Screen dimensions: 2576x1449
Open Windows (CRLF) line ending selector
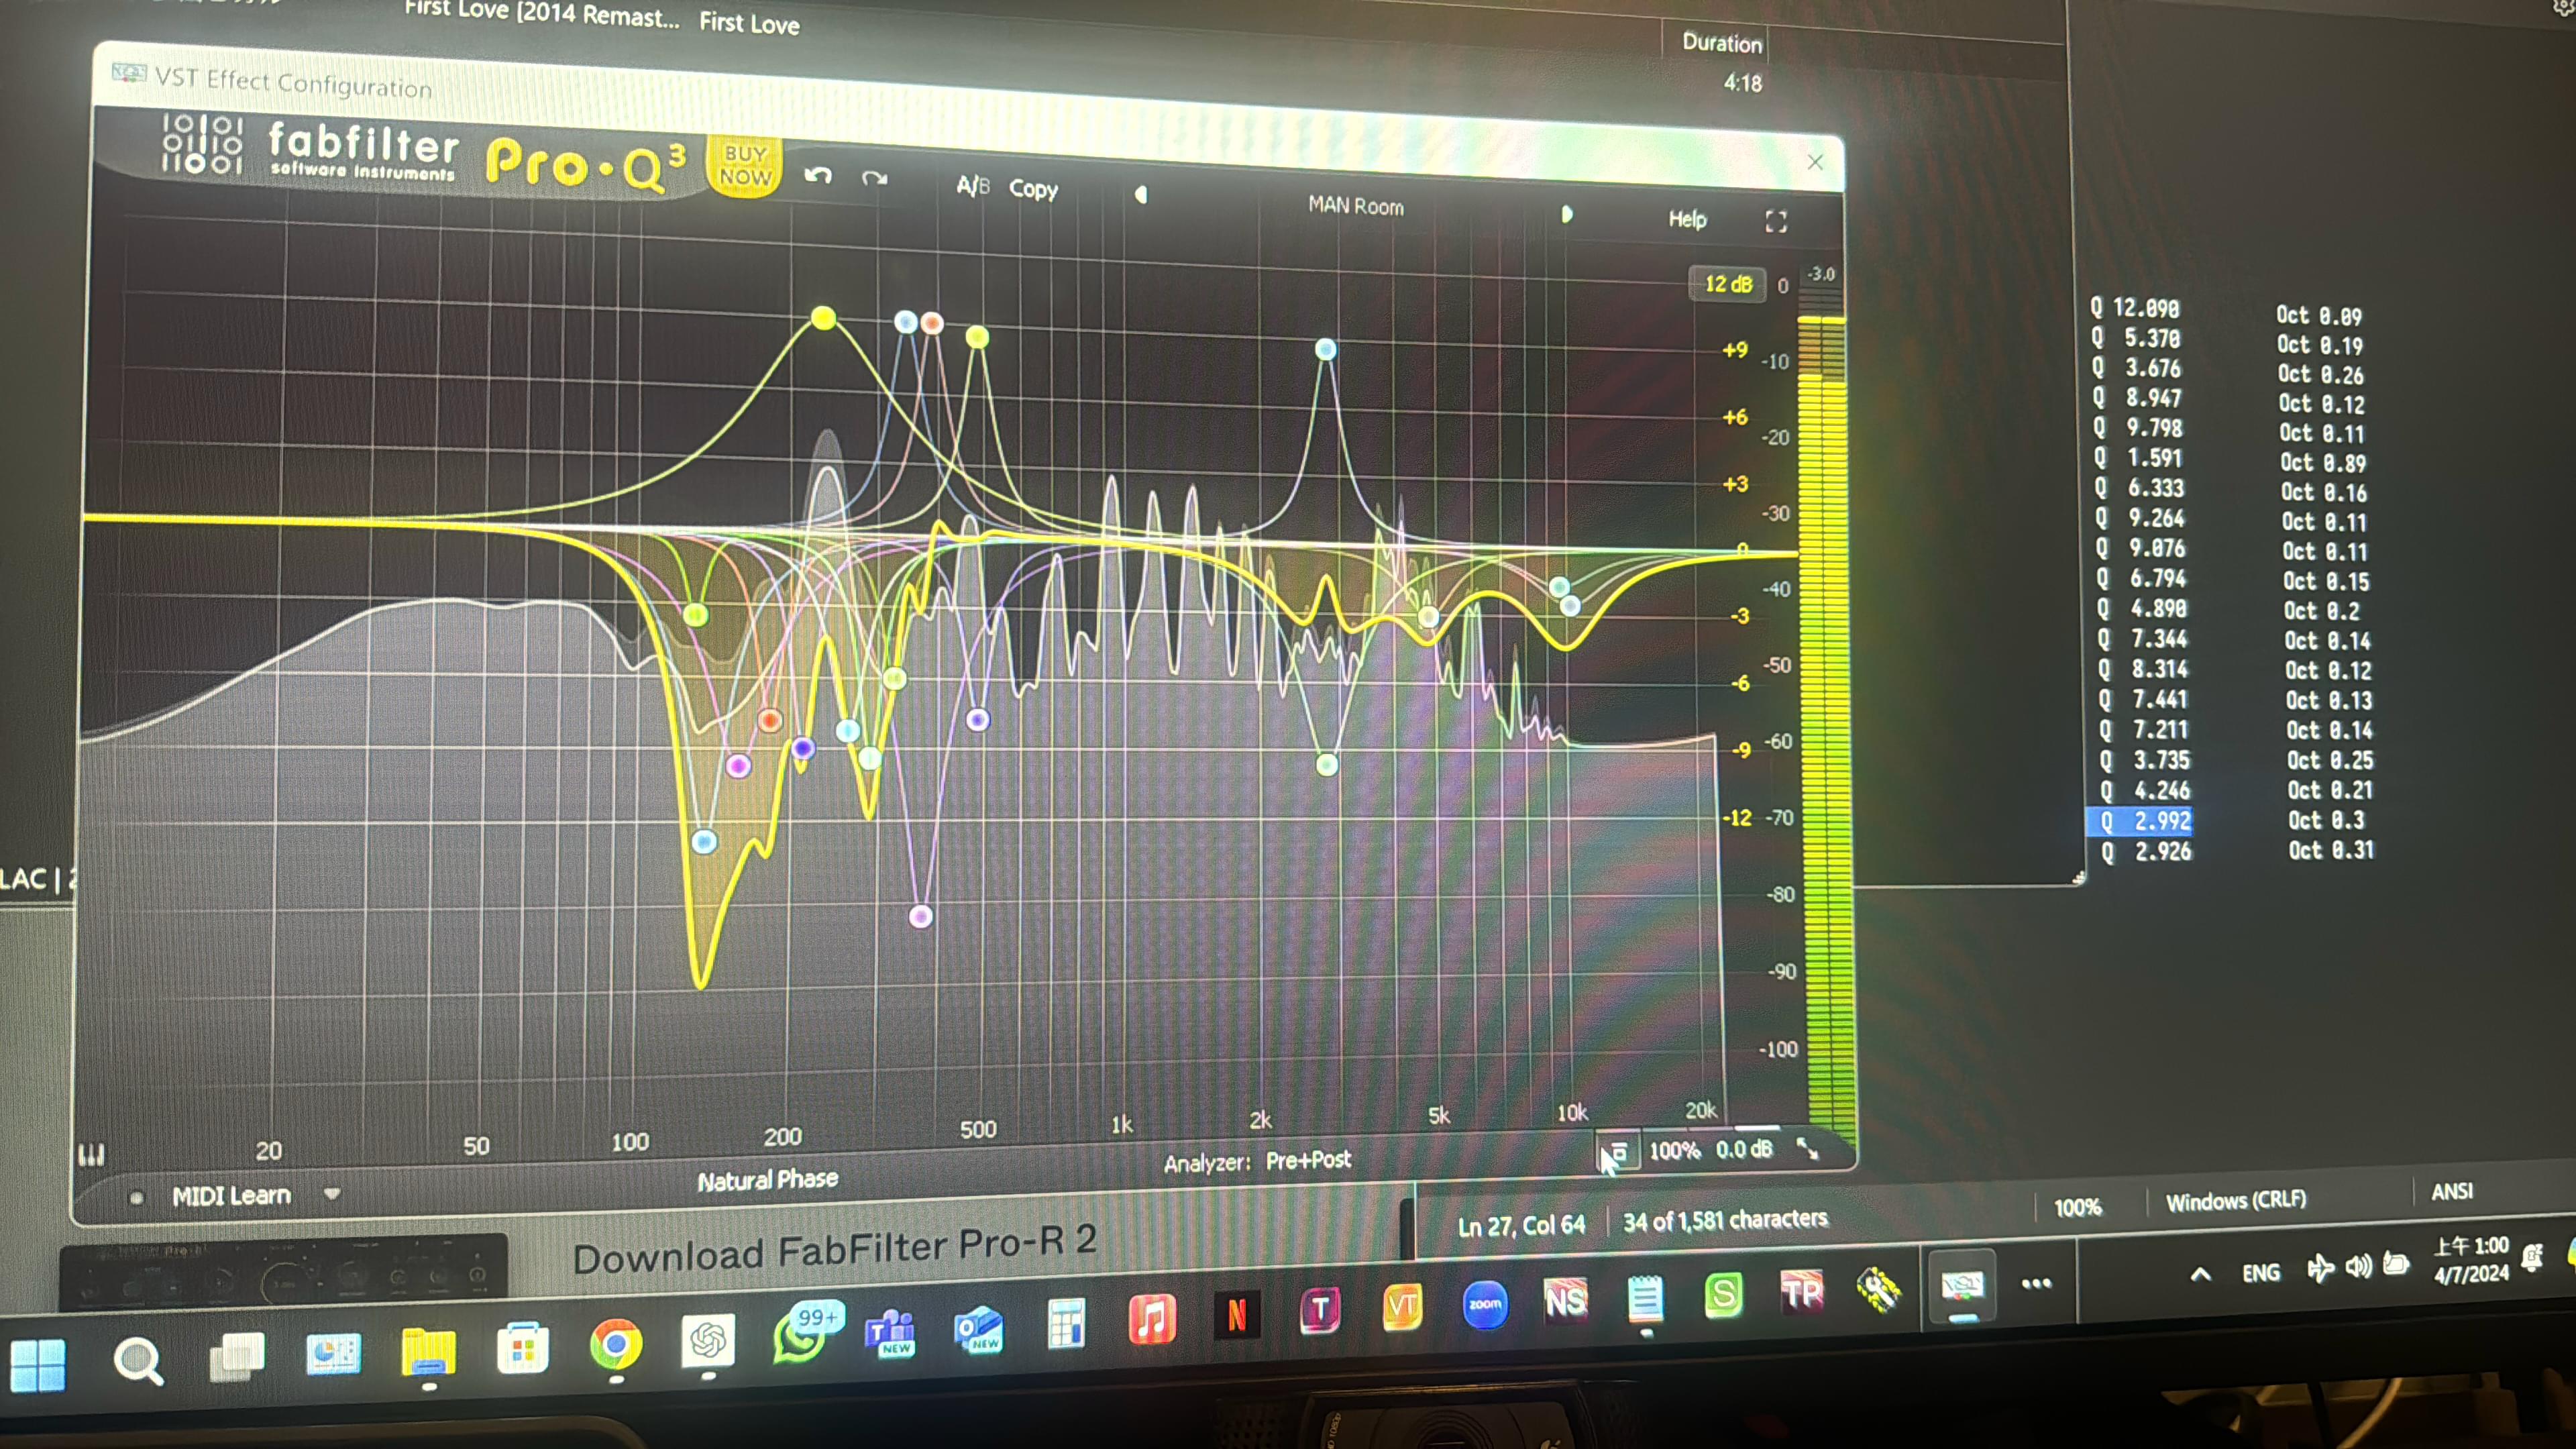[2236, 1200]
